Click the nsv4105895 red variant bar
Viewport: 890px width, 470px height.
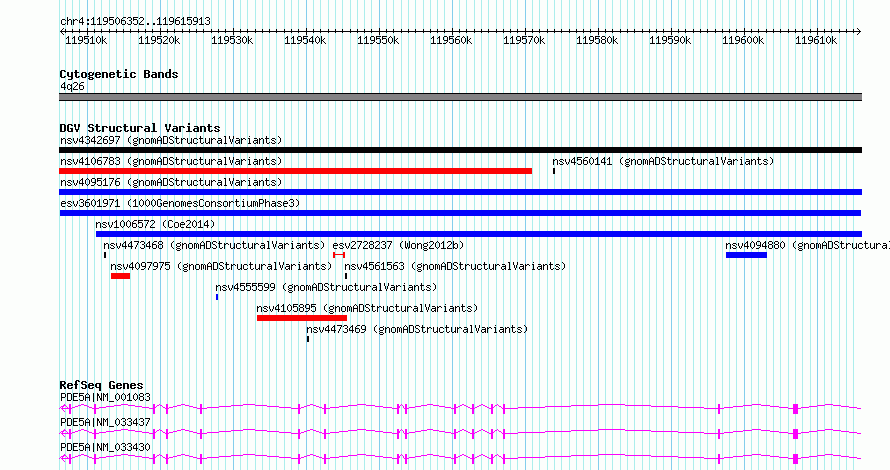click(x=302, y=318)
